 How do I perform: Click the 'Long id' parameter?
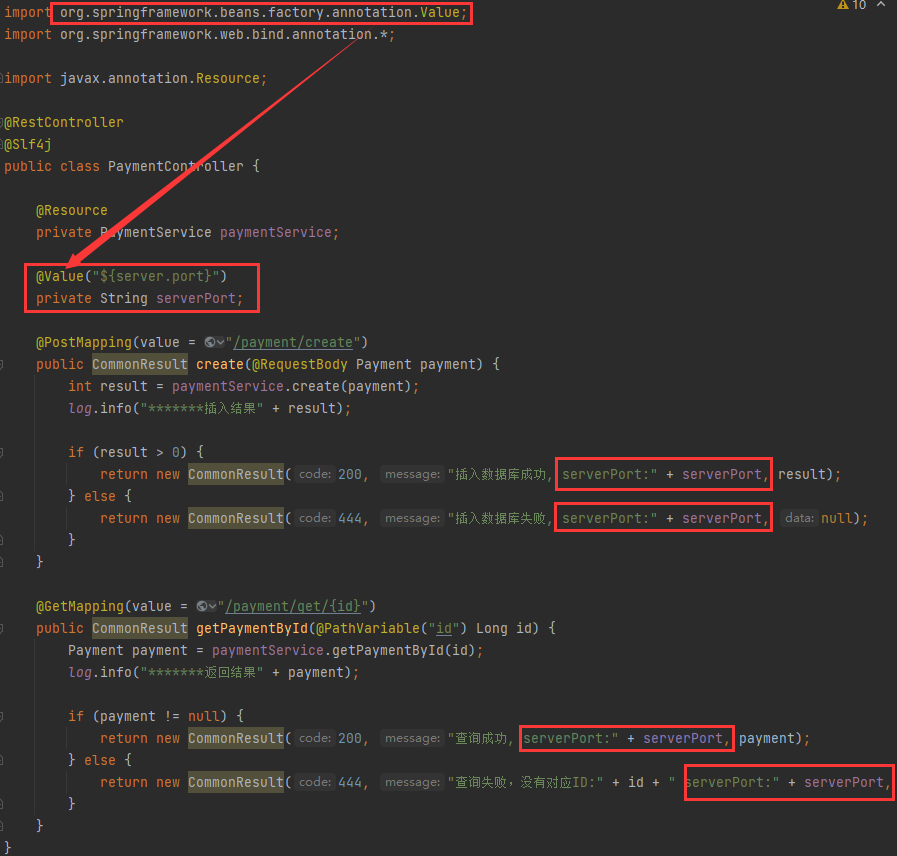507,628
